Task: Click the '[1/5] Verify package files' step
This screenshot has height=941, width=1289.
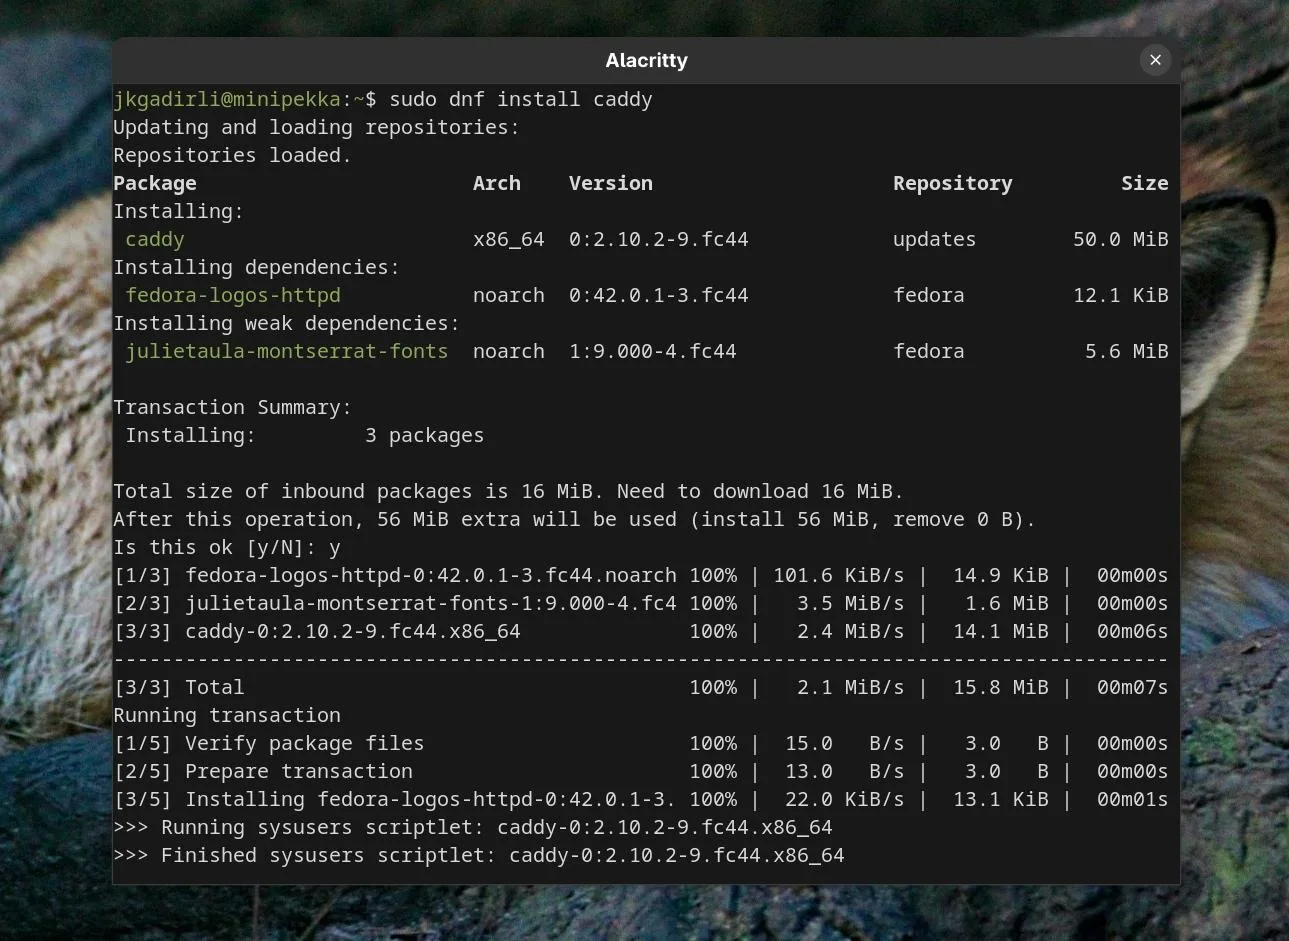Action: (x=269, y=743)
